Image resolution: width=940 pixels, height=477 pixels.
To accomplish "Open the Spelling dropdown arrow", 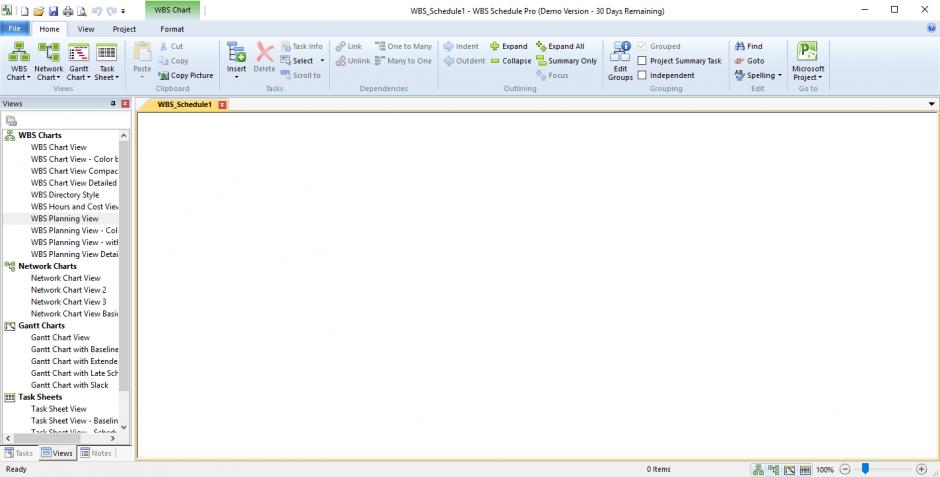I will tap(780, 76).
